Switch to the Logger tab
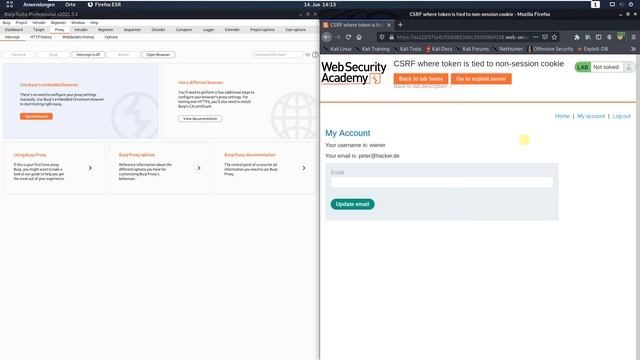This screenshot has width=640, height=360. click(x=209, y=30)
